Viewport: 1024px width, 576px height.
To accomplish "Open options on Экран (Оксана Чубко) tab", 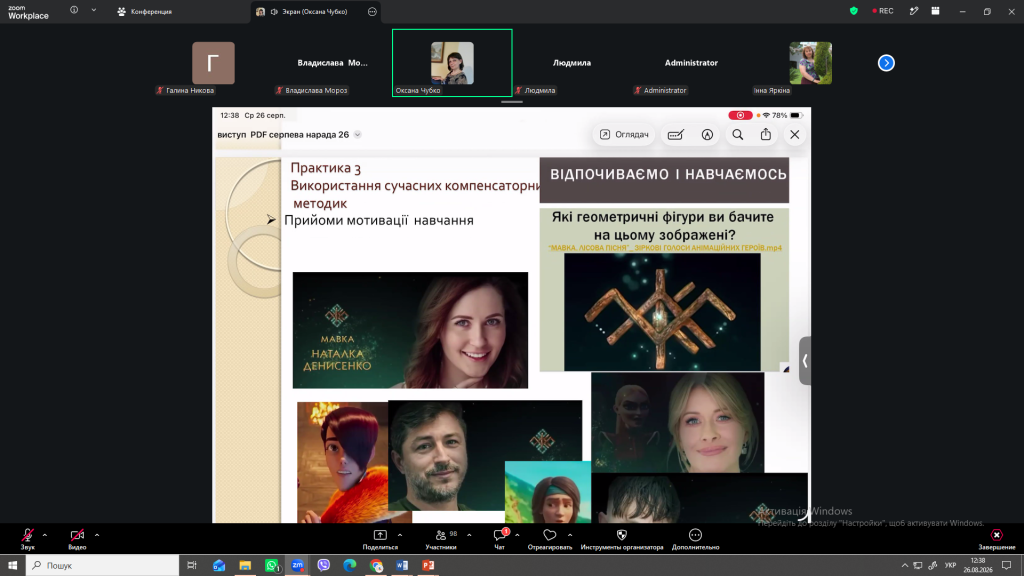I will pos(372,12).
